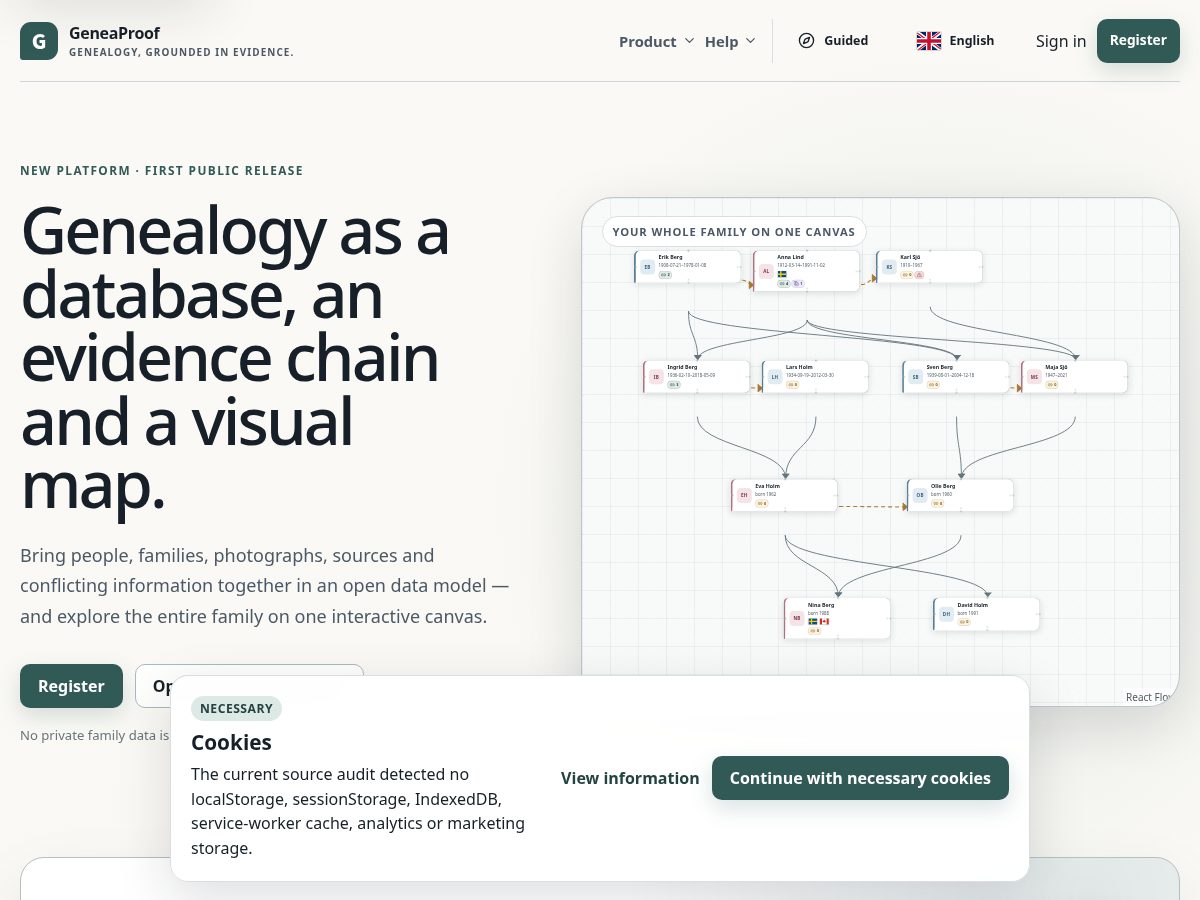Click the Cookies heading in the banner
Screen dimensions: 1200x900
[x=231, y=742]
